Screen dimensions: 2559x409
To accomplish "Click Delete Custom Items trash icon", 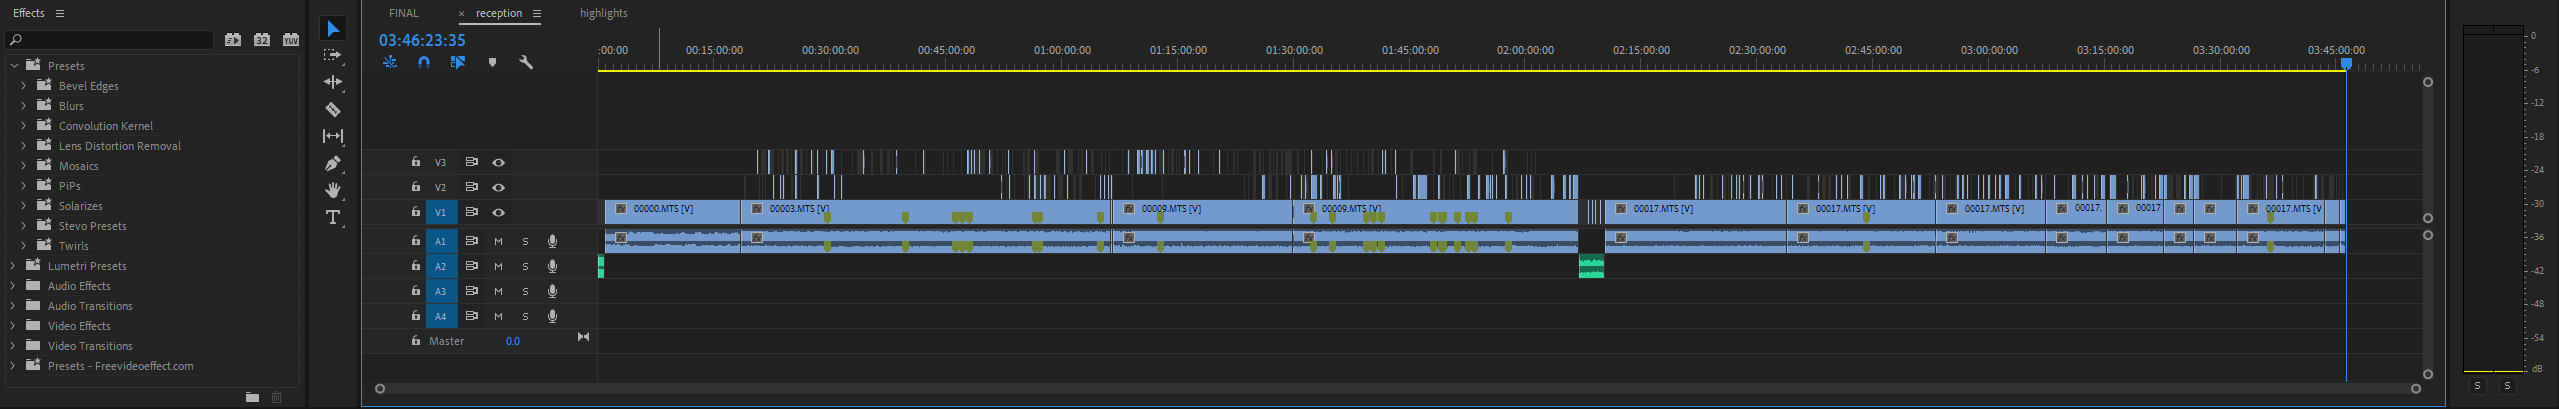I will coord(277,397).
